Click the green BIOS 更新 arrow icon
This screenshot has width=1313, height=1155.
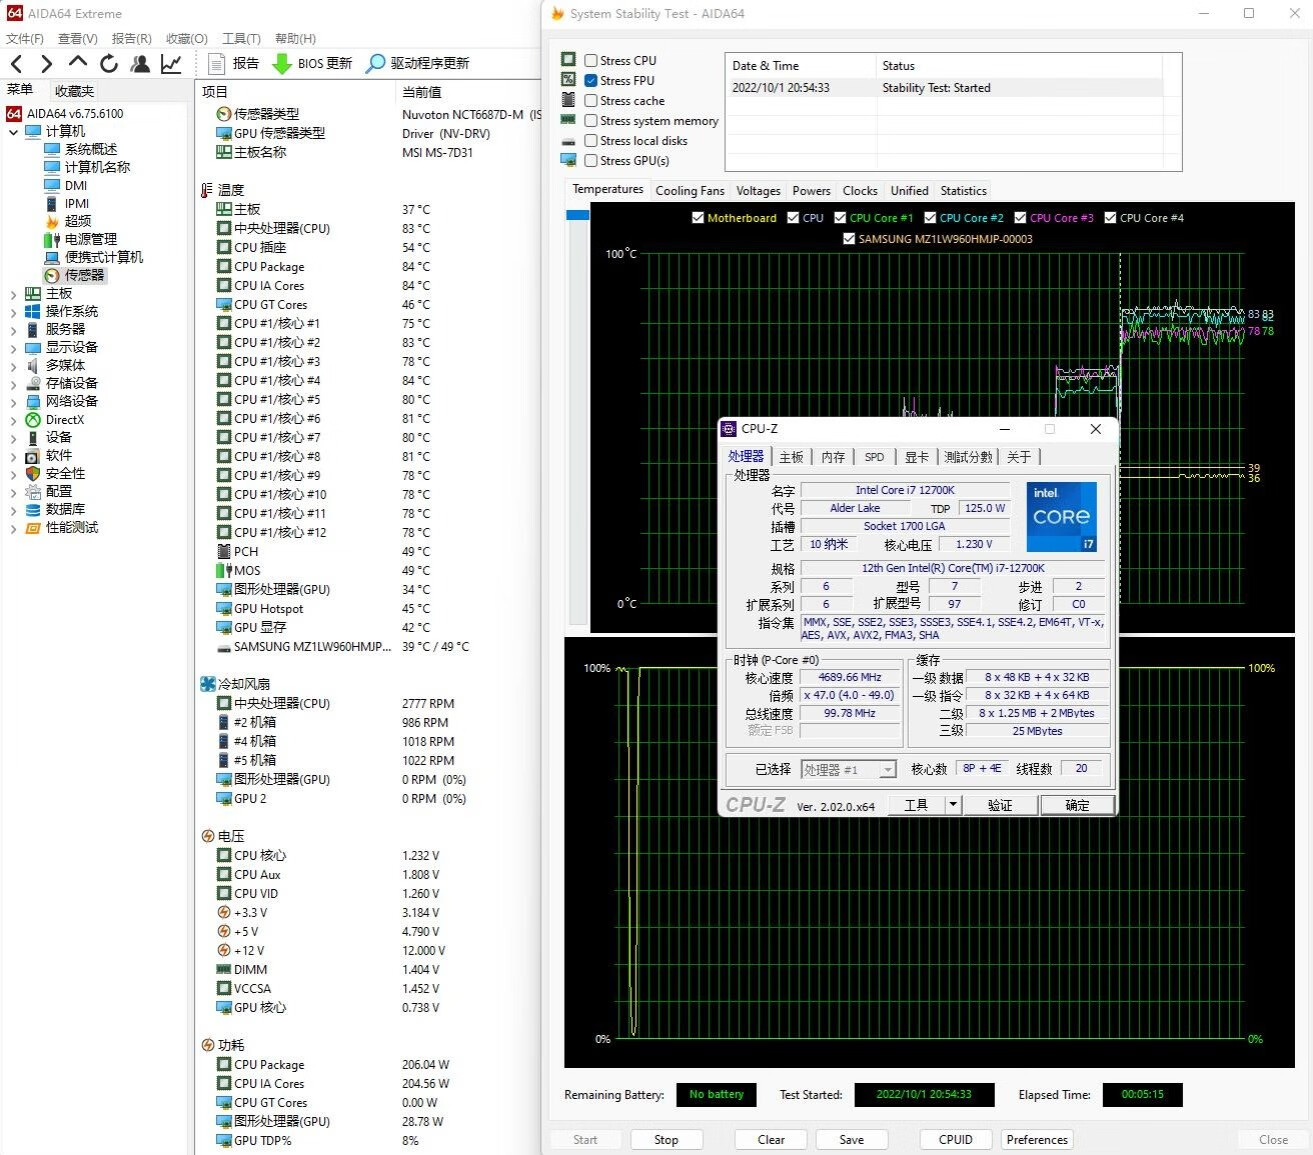(282, 64)
